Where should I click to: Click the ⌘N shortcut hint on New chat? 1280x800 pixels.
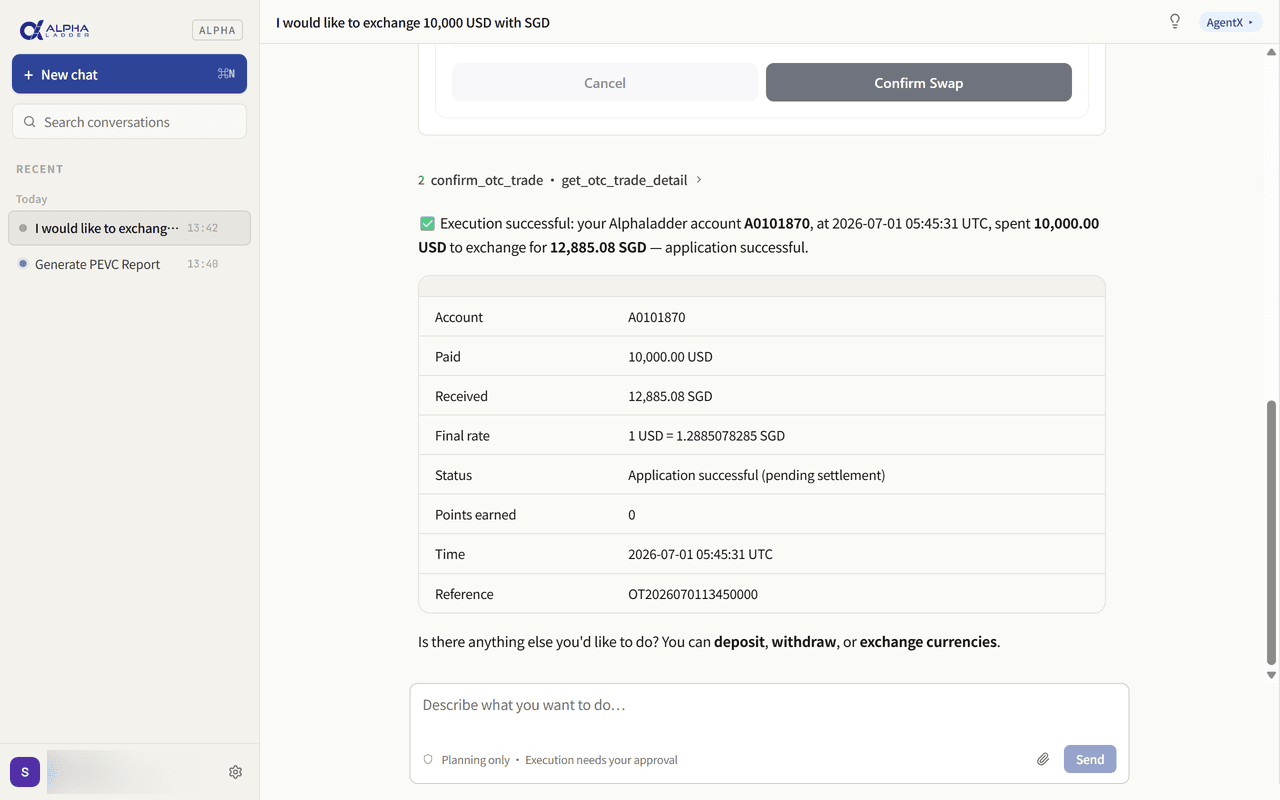point(226,74)
